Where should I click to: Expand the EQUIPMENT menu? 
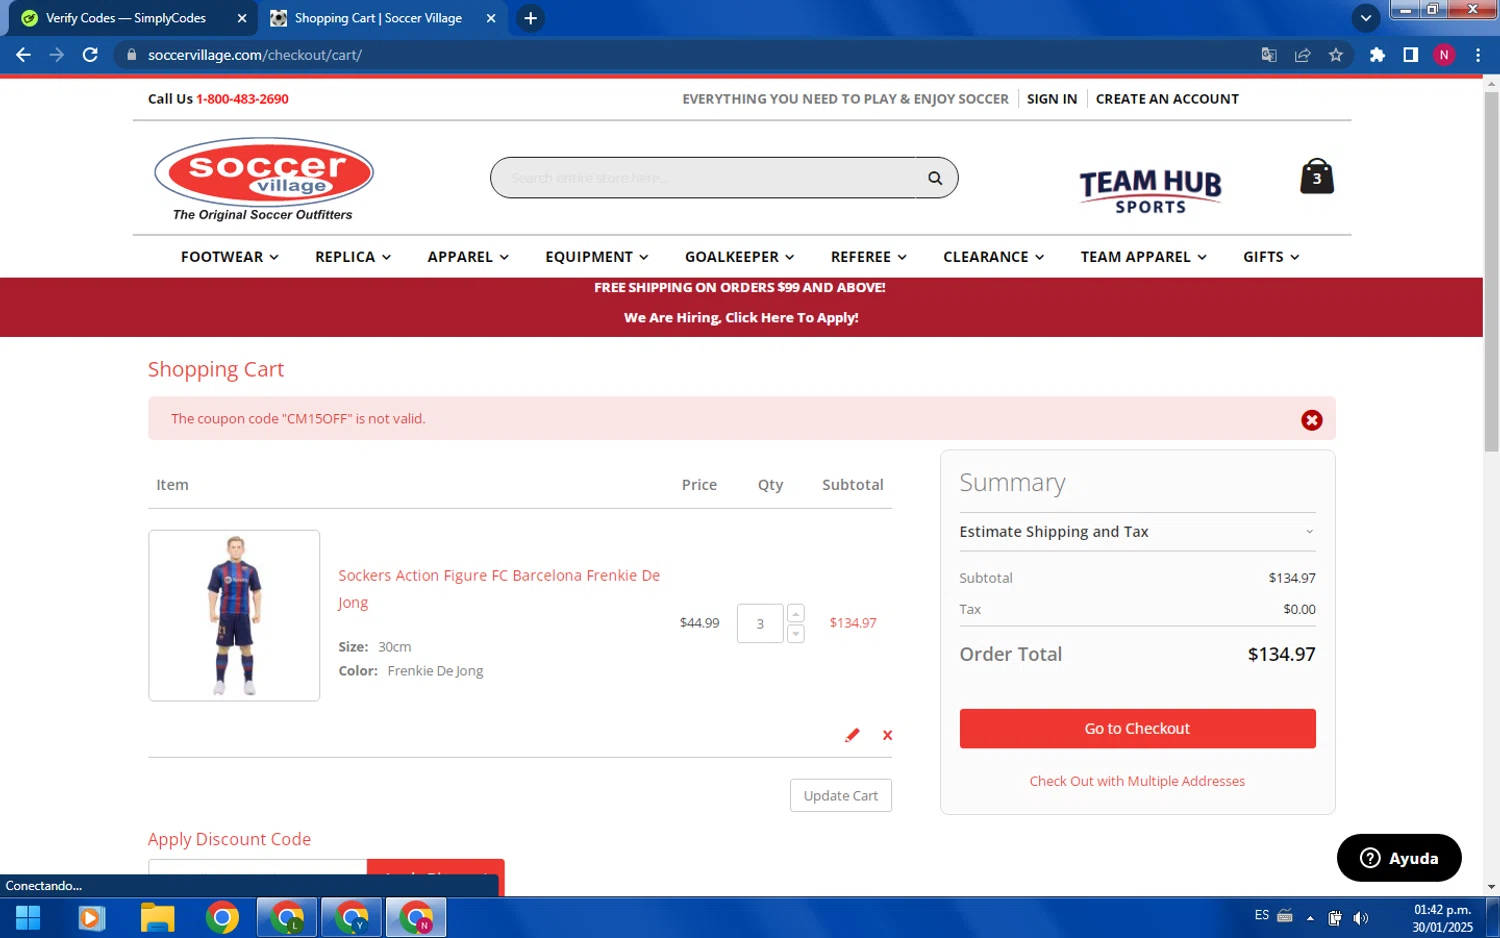pyautogui.click(x=597, y=257)
